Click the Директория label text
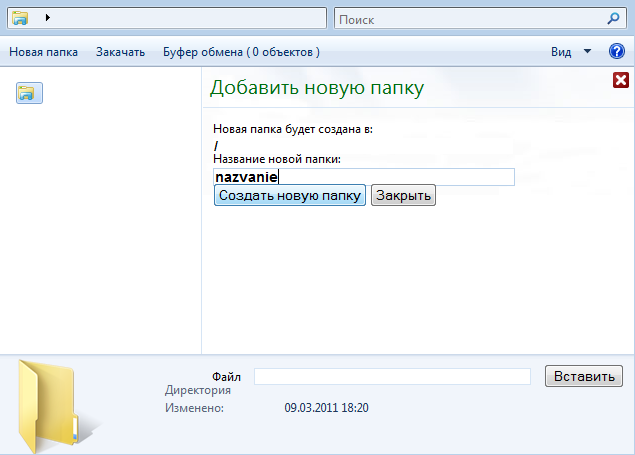Image resolution: width=635 pixels, height=455 pixels. [198, 390]
